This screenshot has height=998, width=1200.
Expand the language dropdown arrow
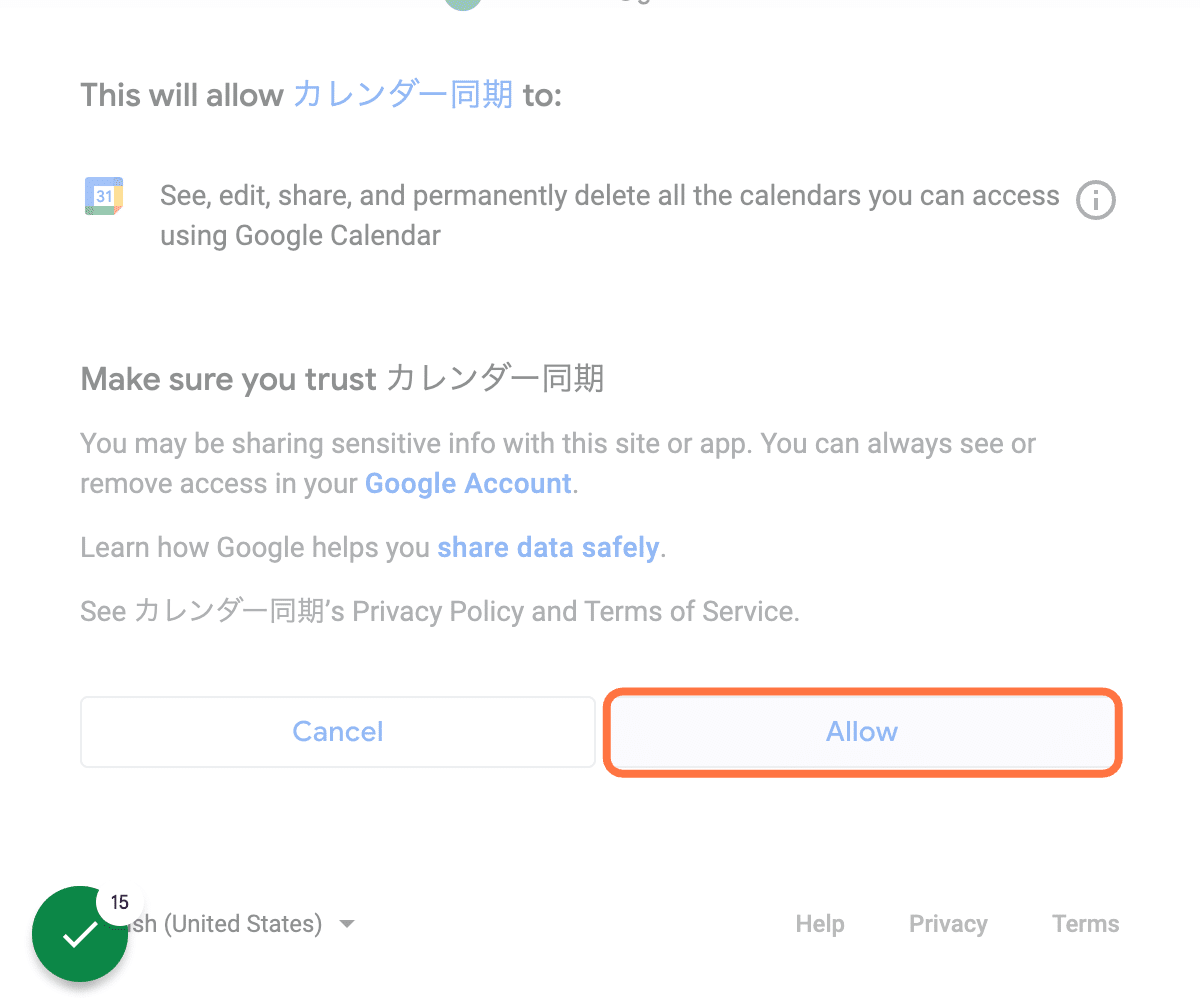(347, 924)
